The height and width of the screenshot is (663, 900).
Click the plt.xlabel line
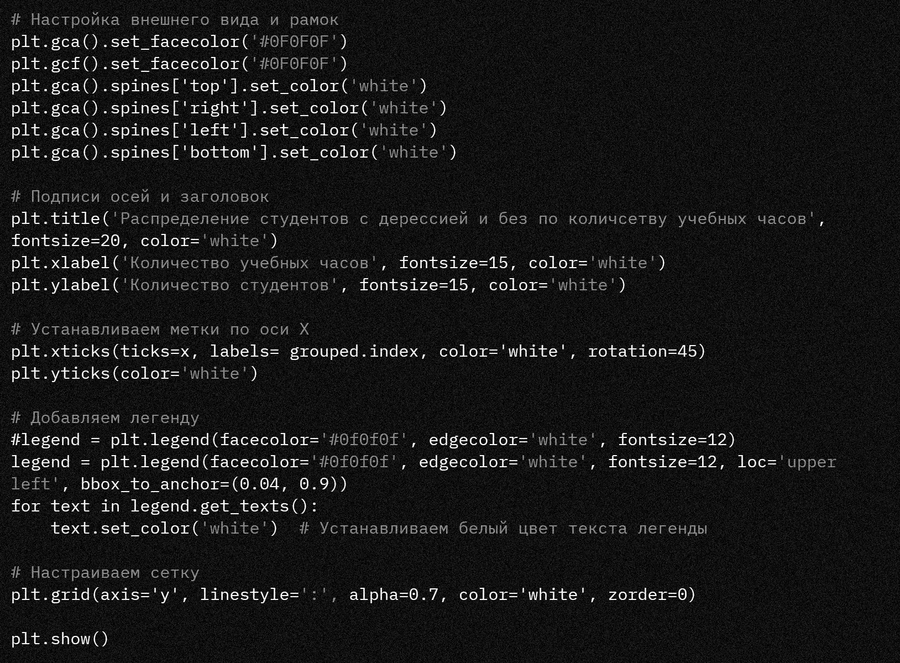tap(338, 263)
